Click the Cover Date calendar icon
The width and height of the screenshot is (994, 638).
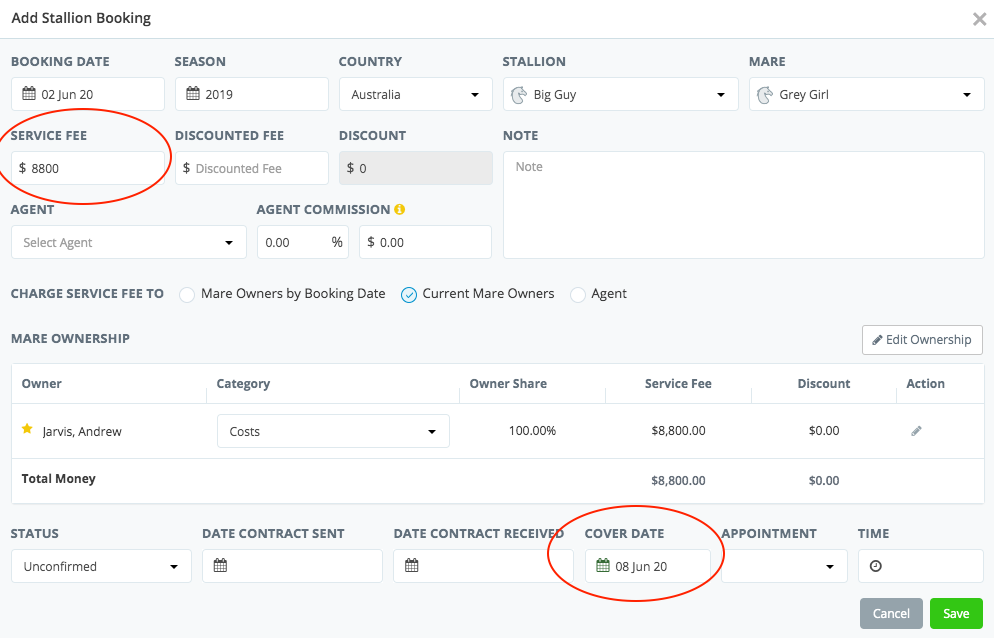(x=602, y=566)
